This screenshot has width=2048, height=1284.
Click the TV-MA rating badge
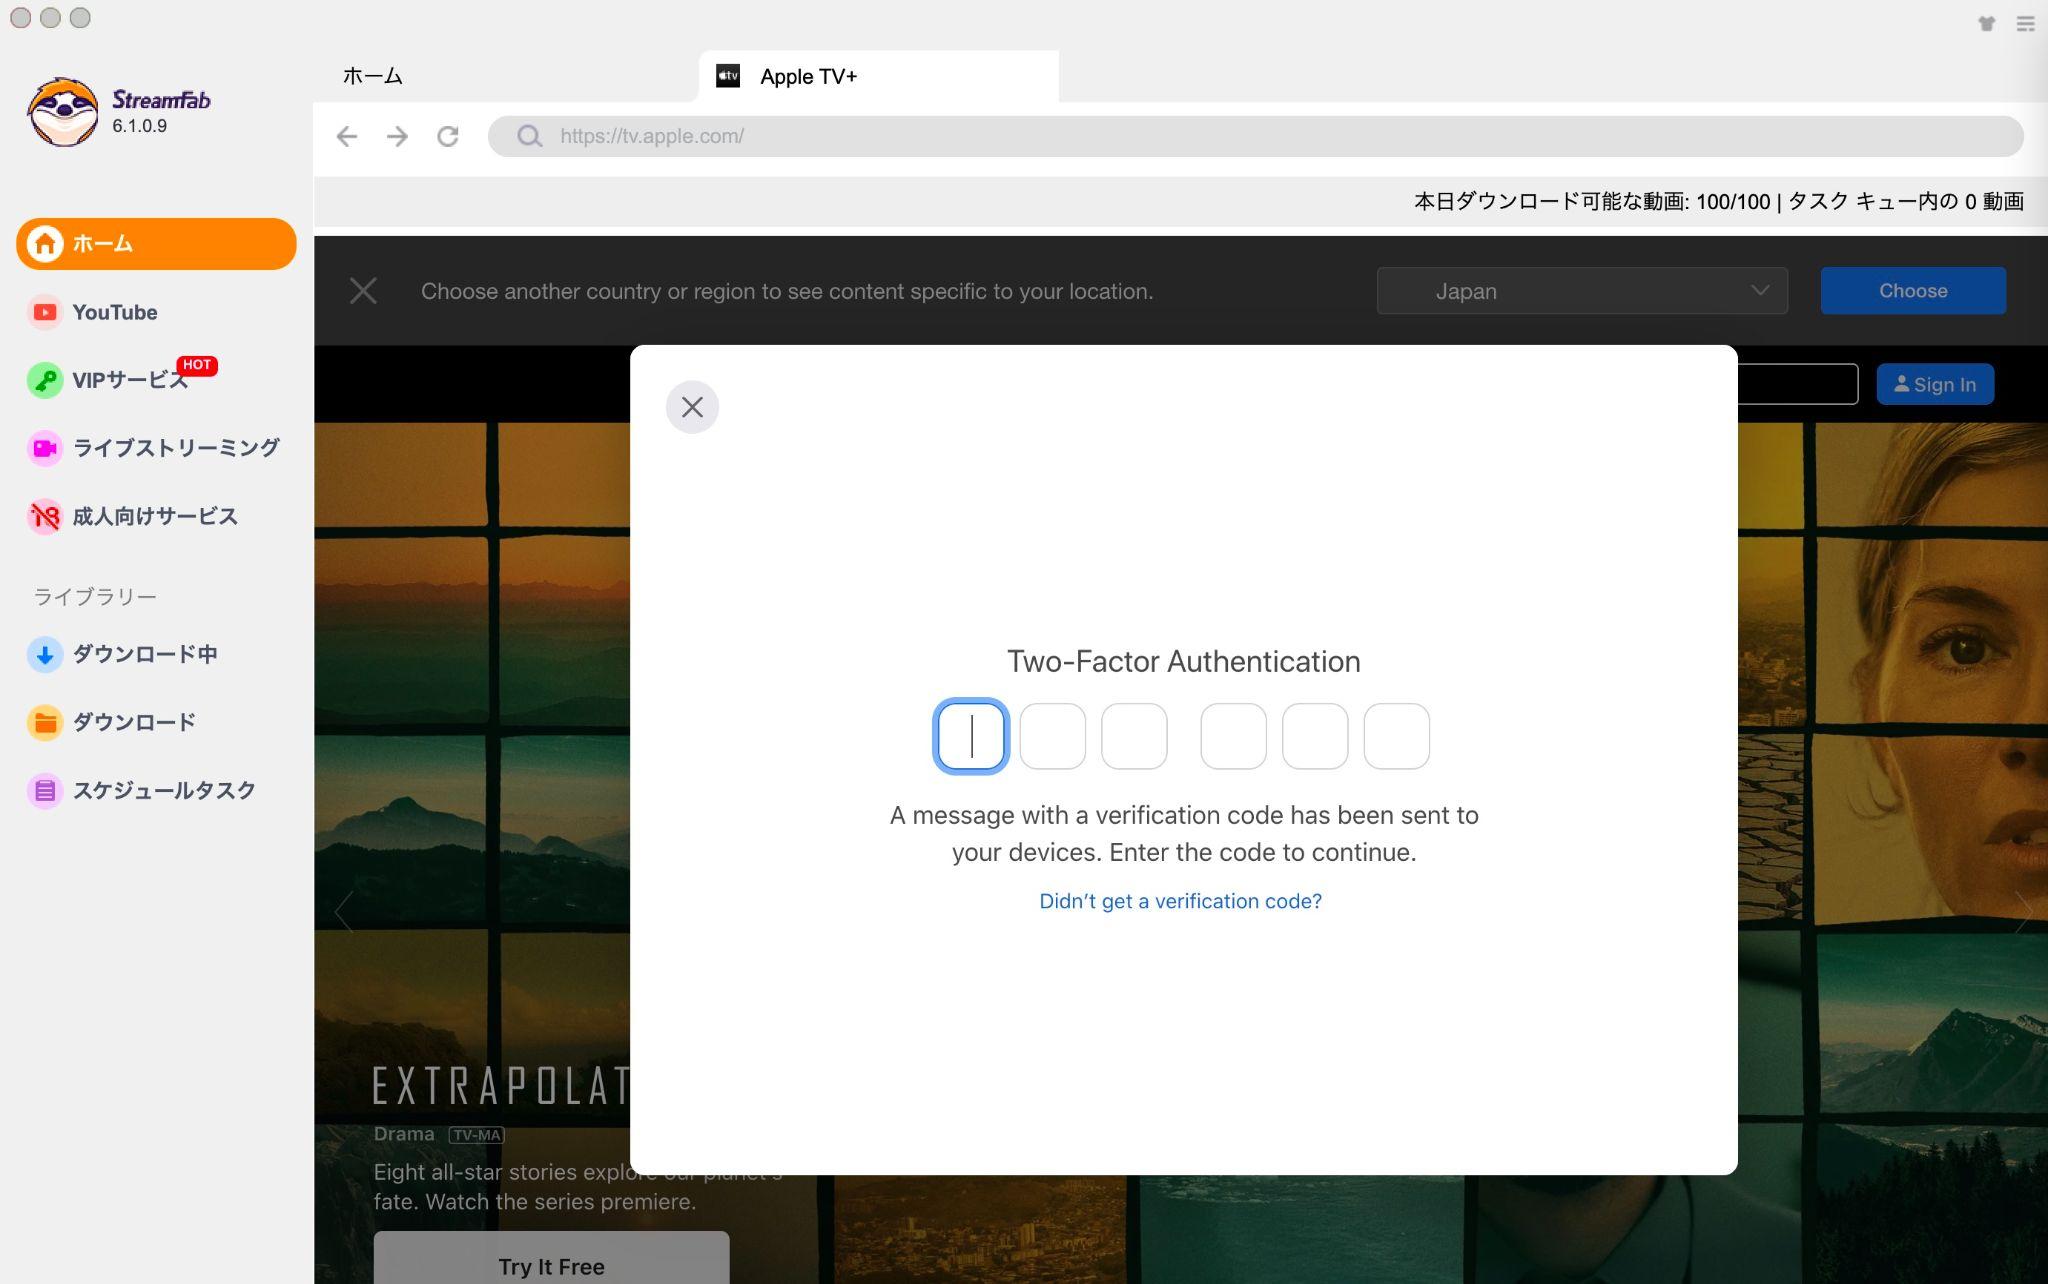tap(477, 1135)
